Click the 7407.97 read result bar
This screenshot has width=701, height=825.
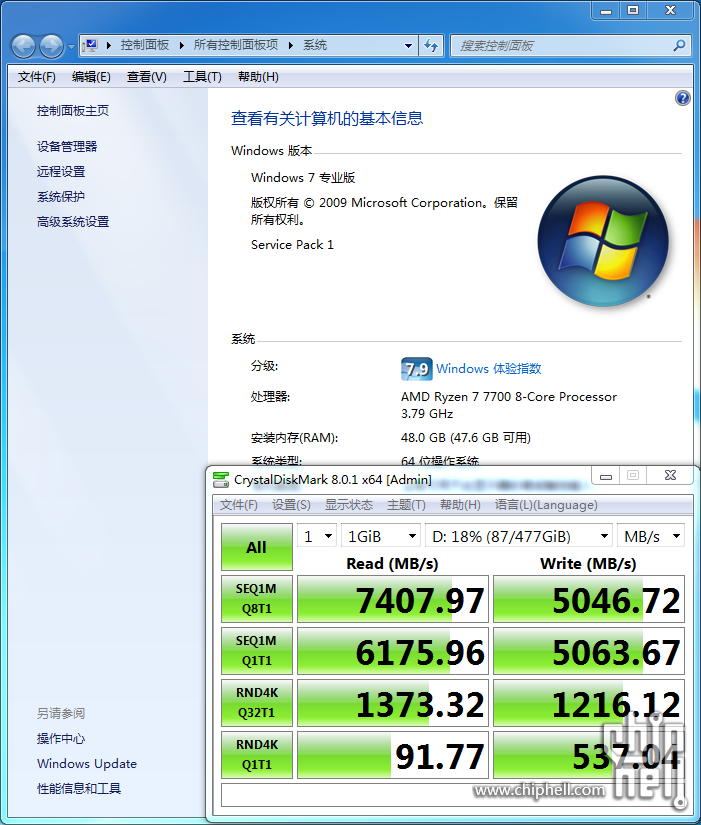click(393, 599)
